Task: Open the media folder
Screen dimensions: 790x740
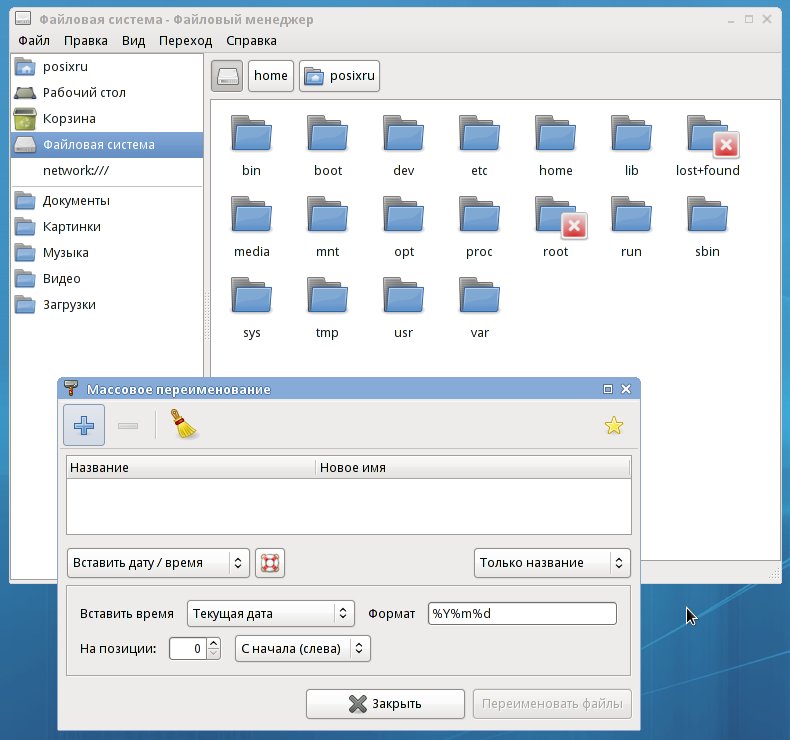Action: (251, 226)
